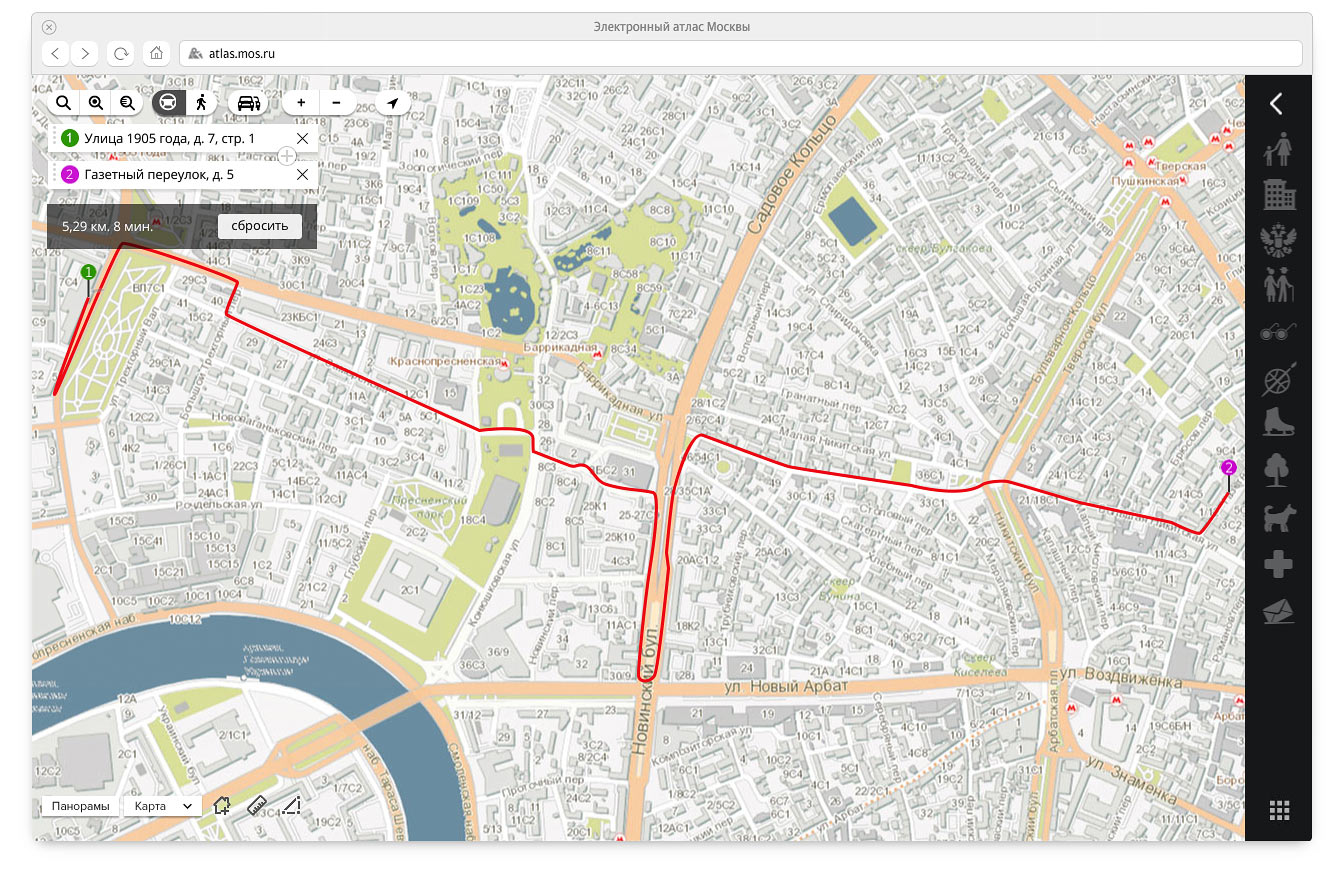Image resolution: width=1344 pixels, height=879 pixels.
Task: Open the ice skate rinks layer
Action: [1277, 423]
